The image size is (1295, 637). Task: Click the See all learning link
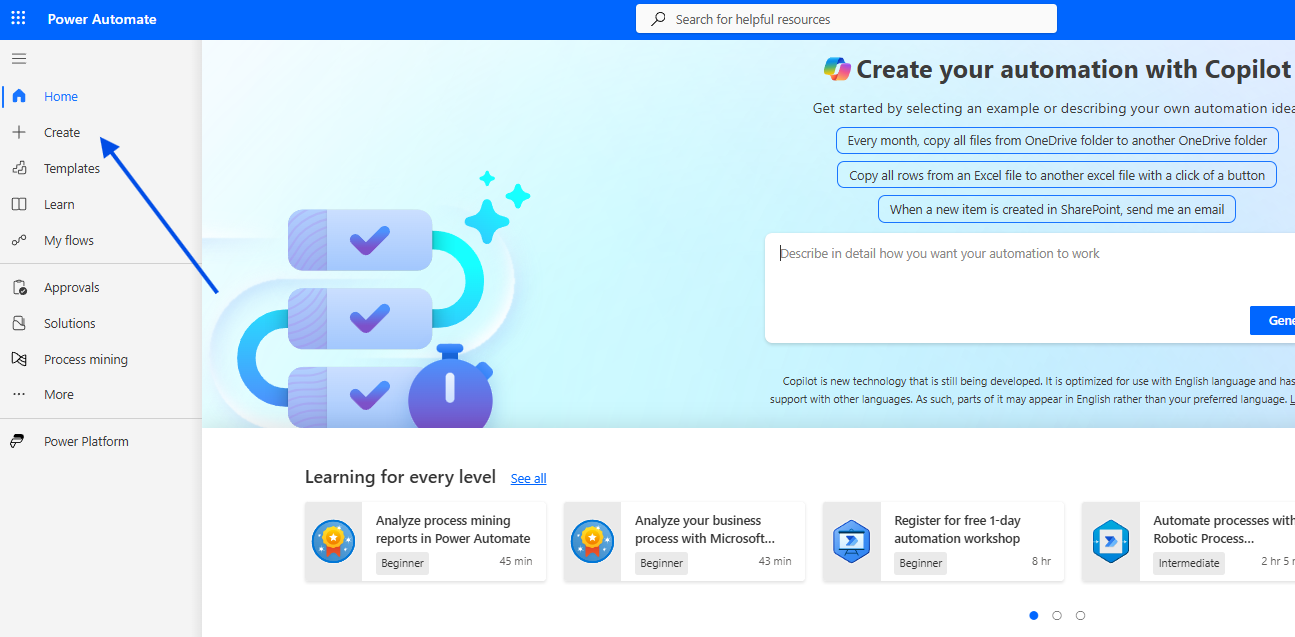(x=528, y=479)
